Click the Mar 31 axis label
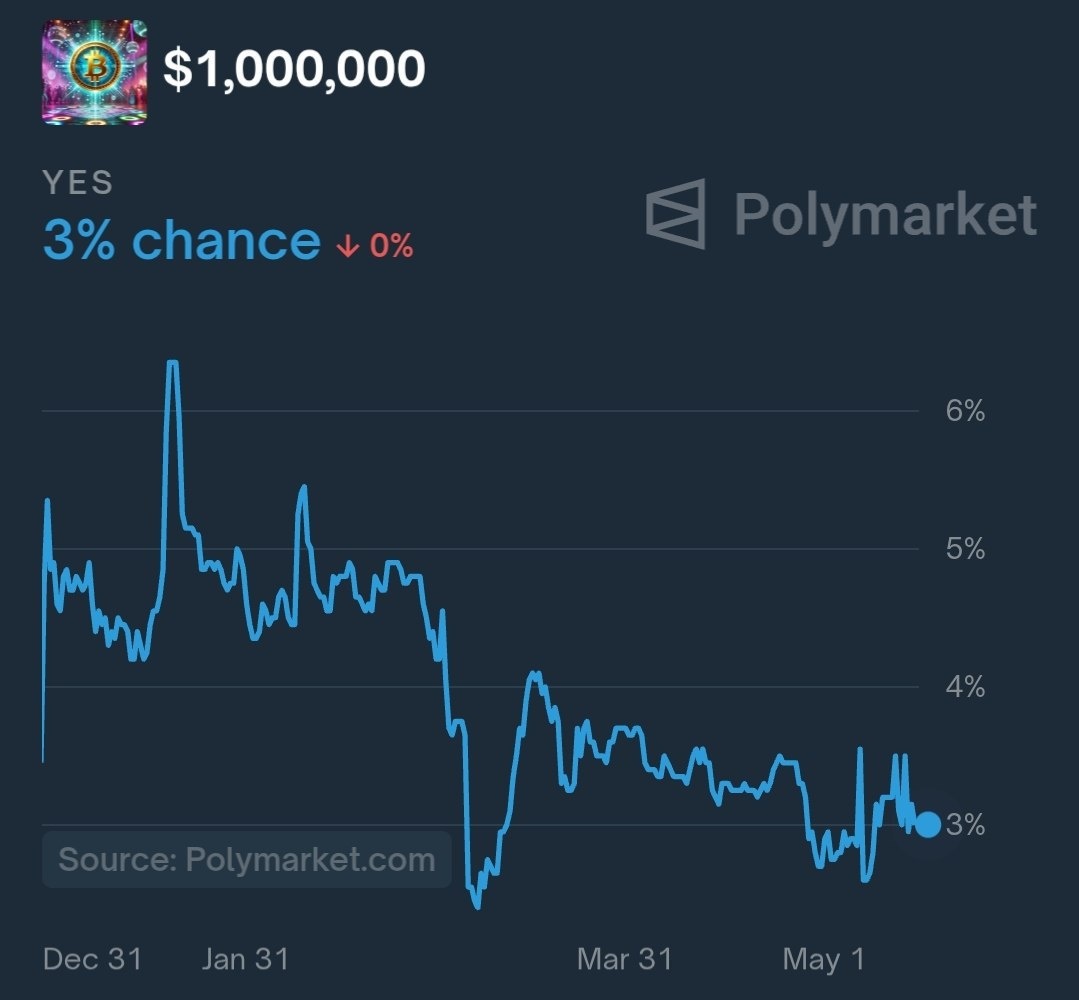Image resolution: width=1079 pixels, height=1000 pixels. point(624,959)
